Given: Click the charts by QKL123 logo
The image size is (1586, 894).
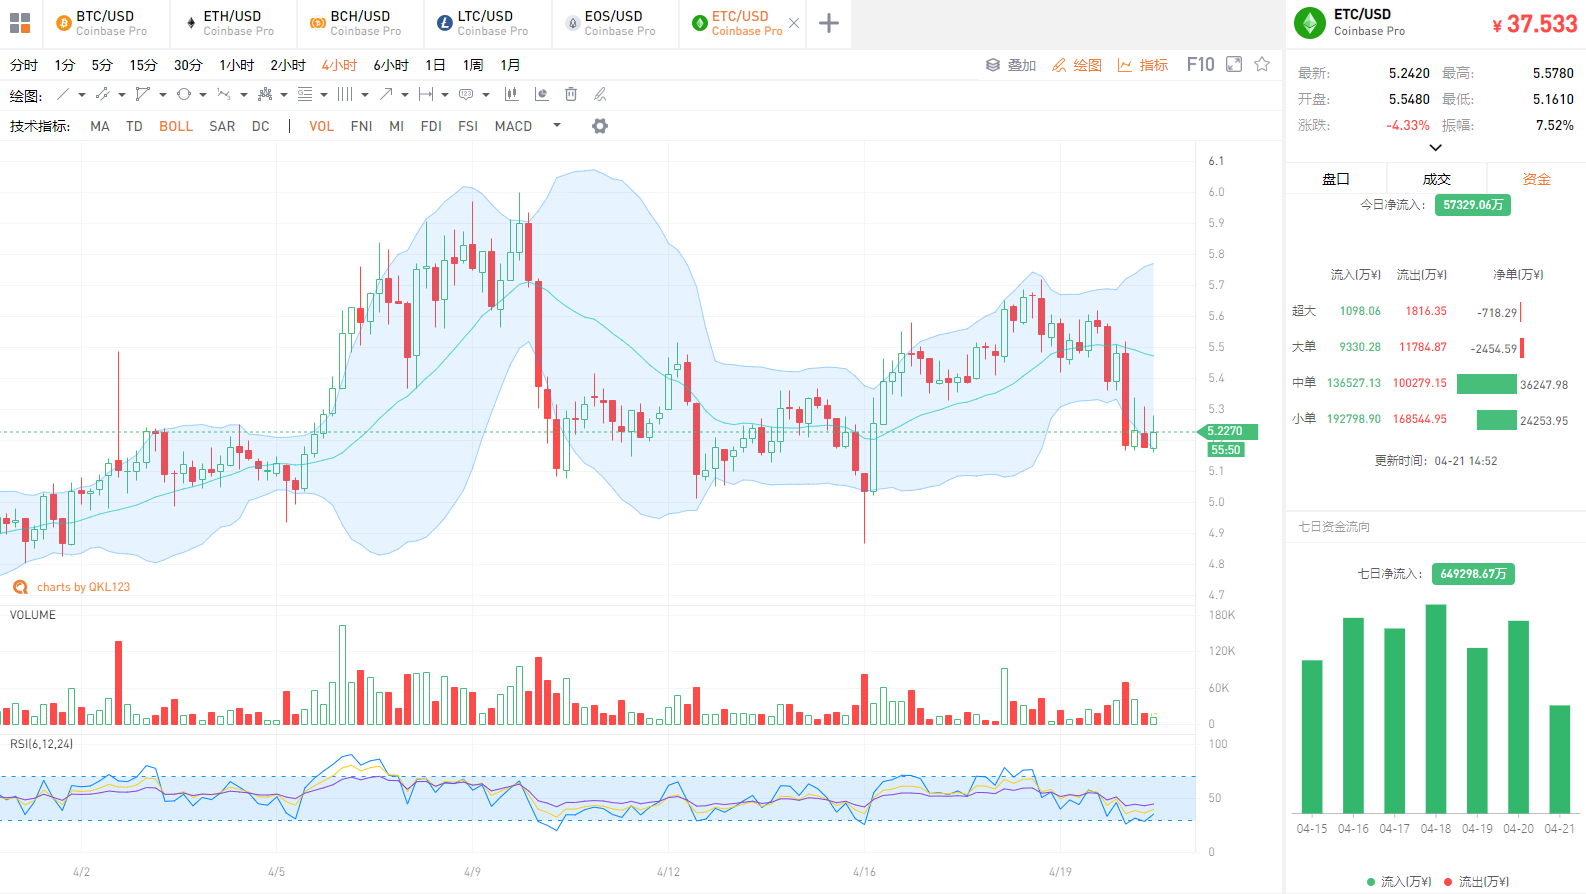Looking at the screenshot, I should coord(20,587).
